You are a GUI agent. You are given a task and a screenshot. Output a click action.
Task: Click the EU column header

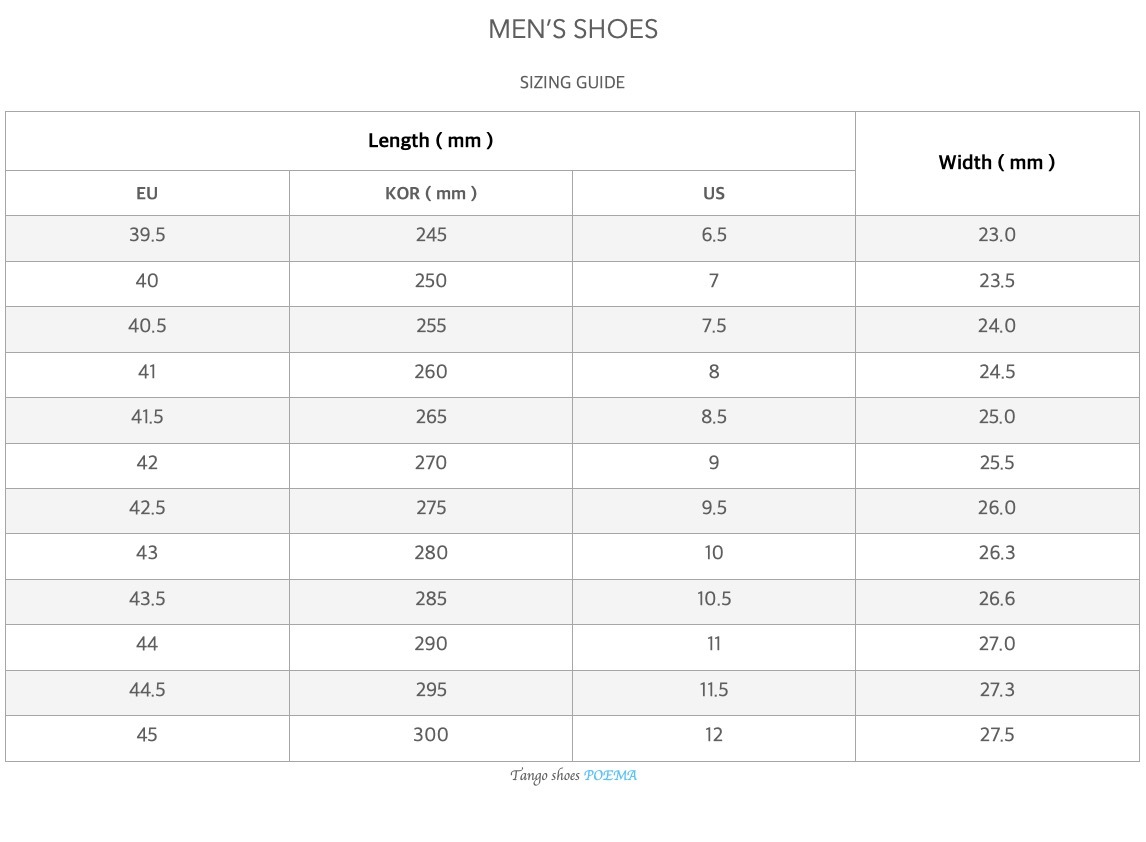147,193
